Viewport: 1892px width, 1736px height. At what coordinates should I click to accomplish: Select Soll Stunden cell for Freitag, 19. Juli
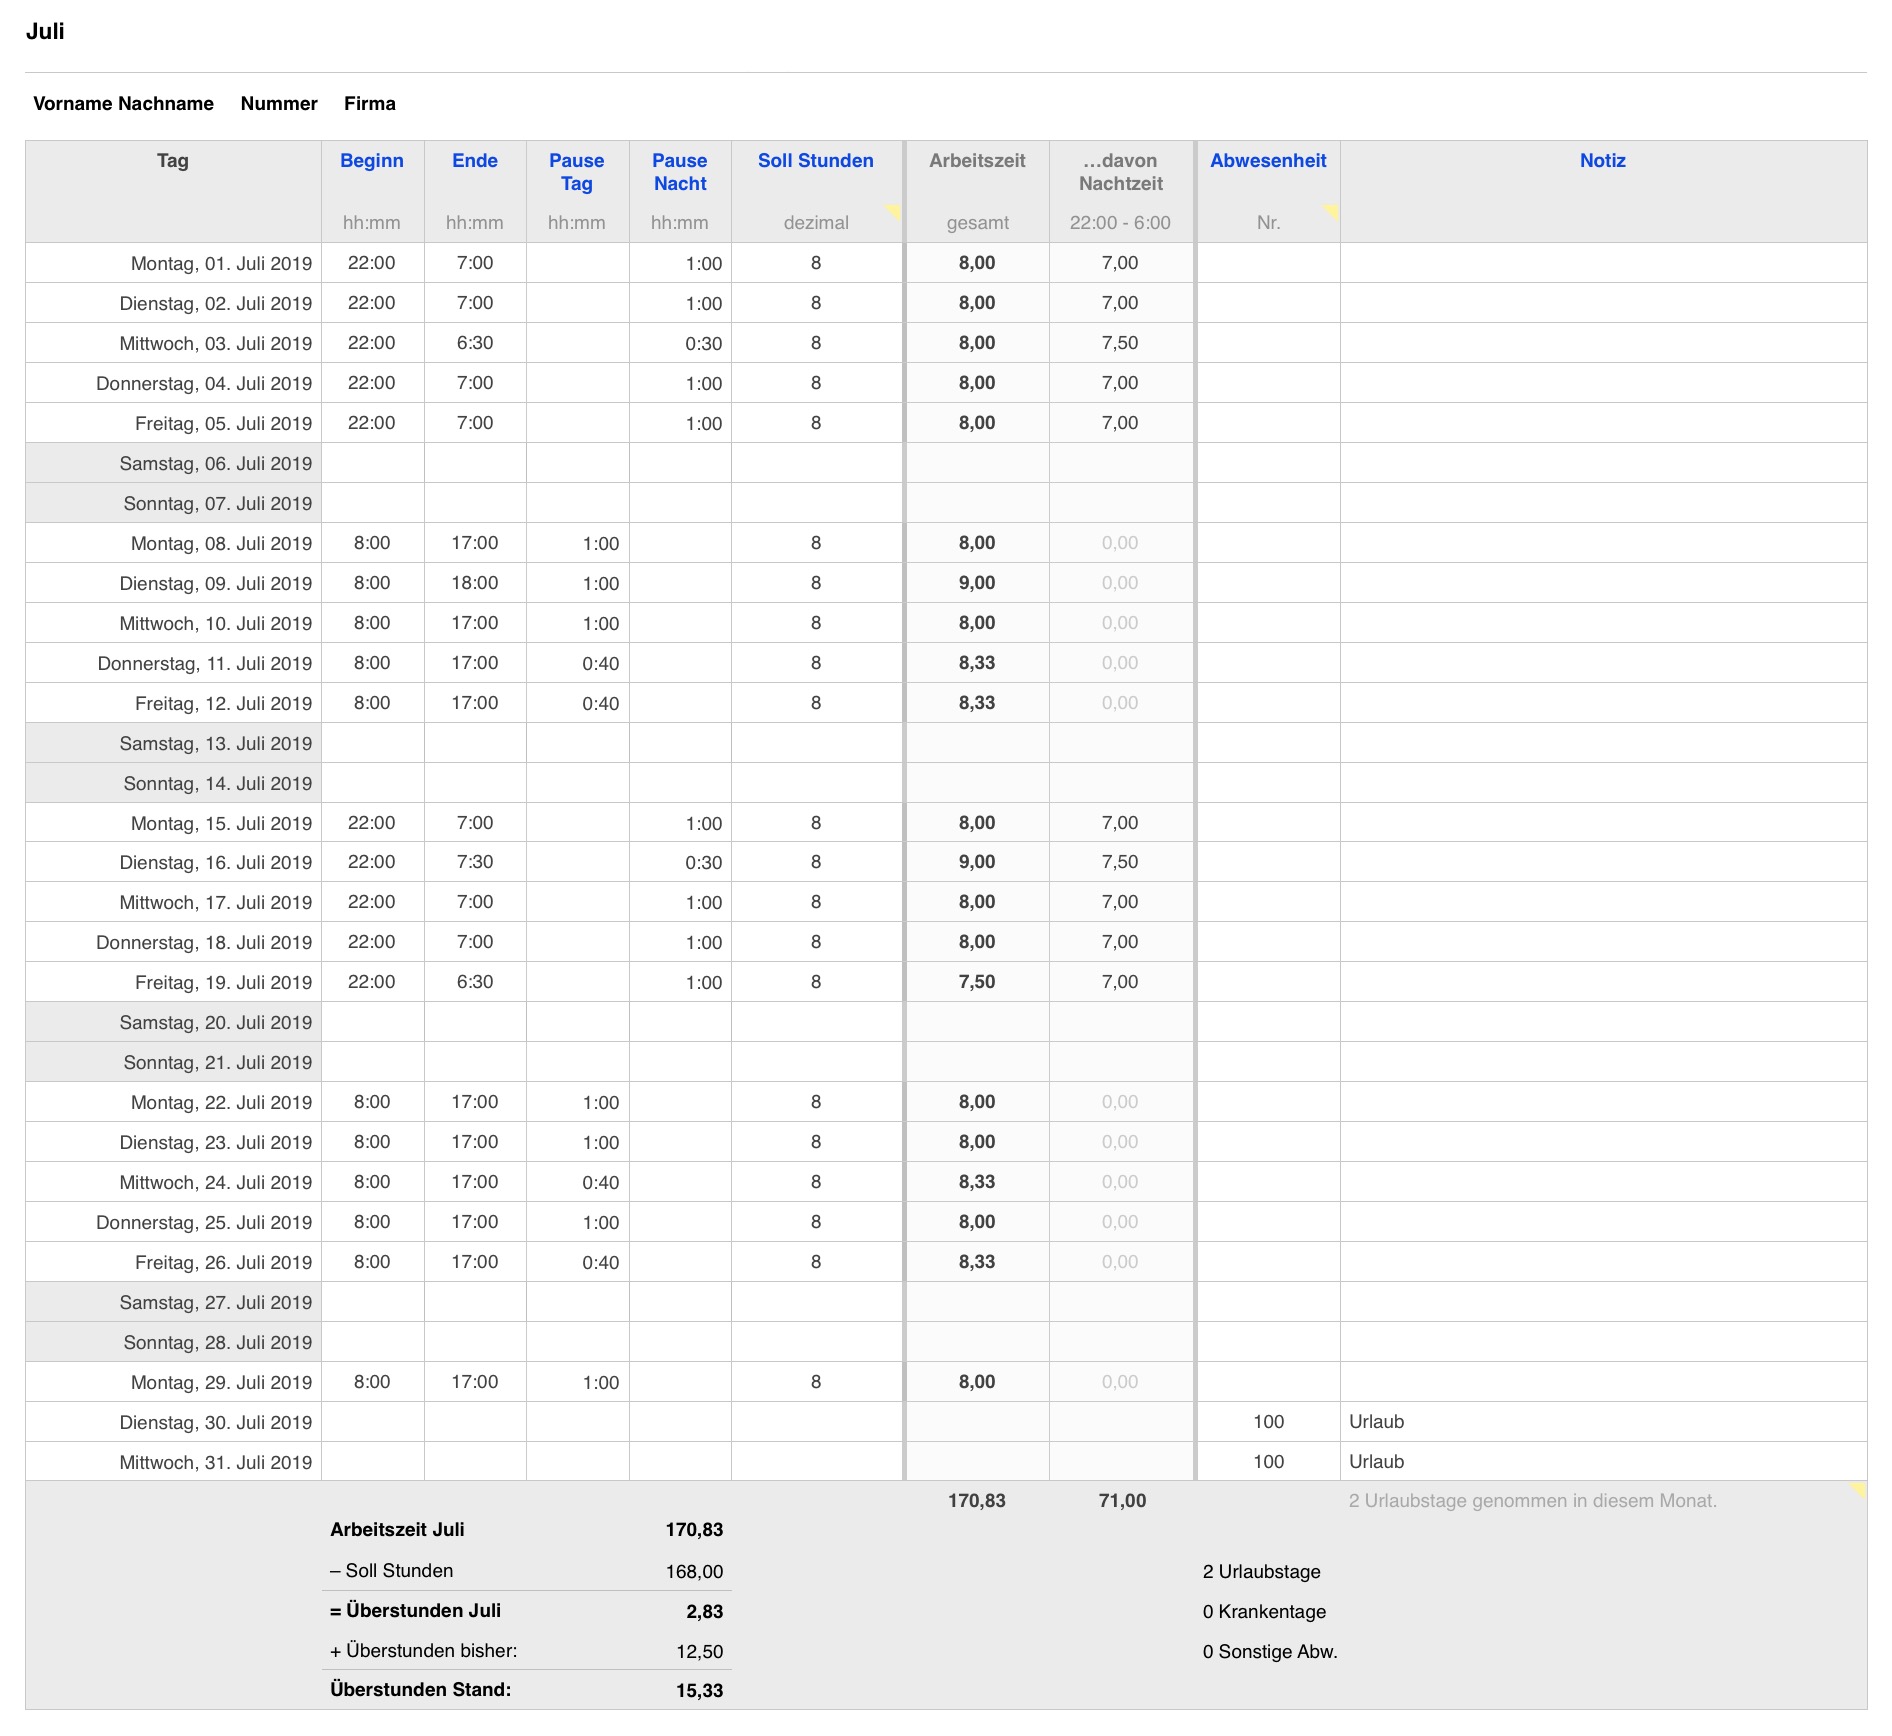(x=816, y=982)
